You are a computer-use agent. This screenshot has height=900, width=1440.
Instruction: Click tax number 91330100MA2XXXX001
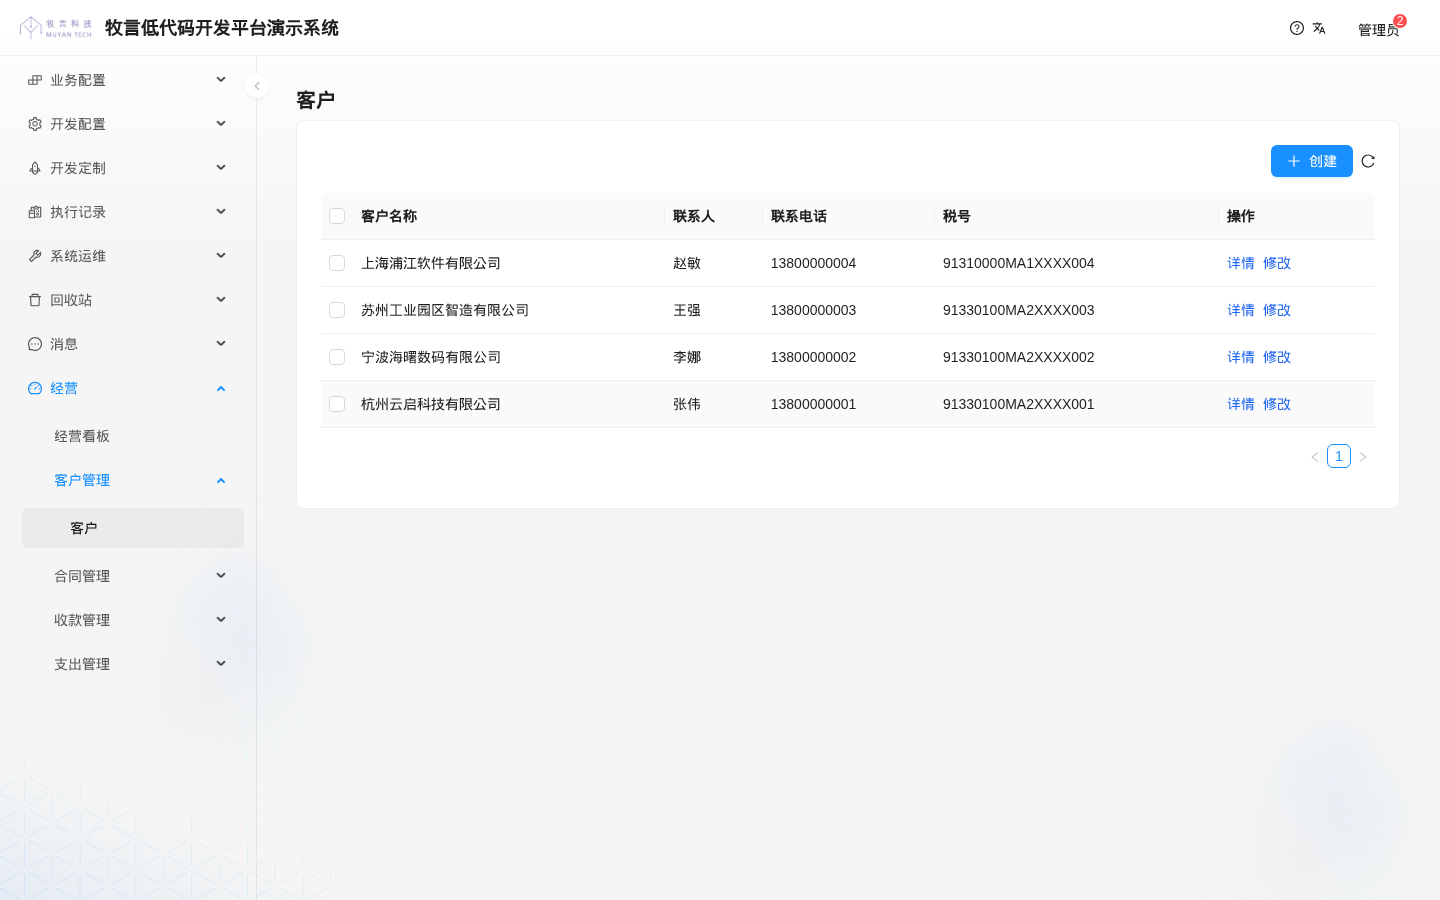(1018, 404)
